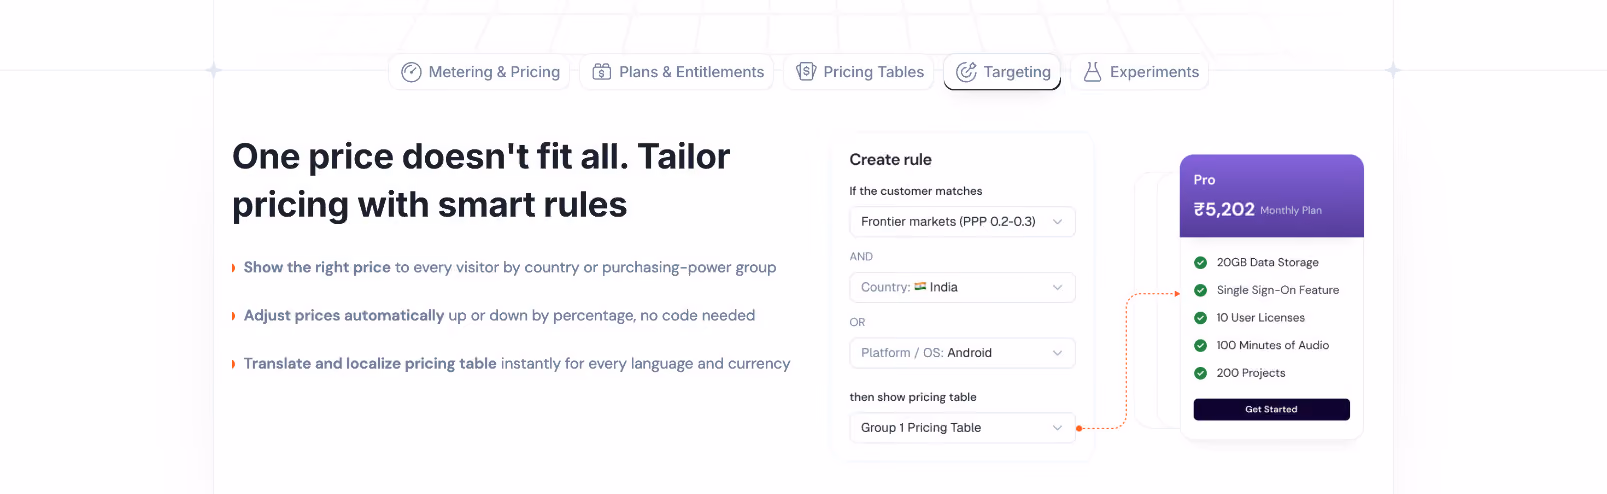Viewport: 1607px width, 494px height.
Task: Click the target icon on Targeting tab
Action: click(x=966, y=72)
